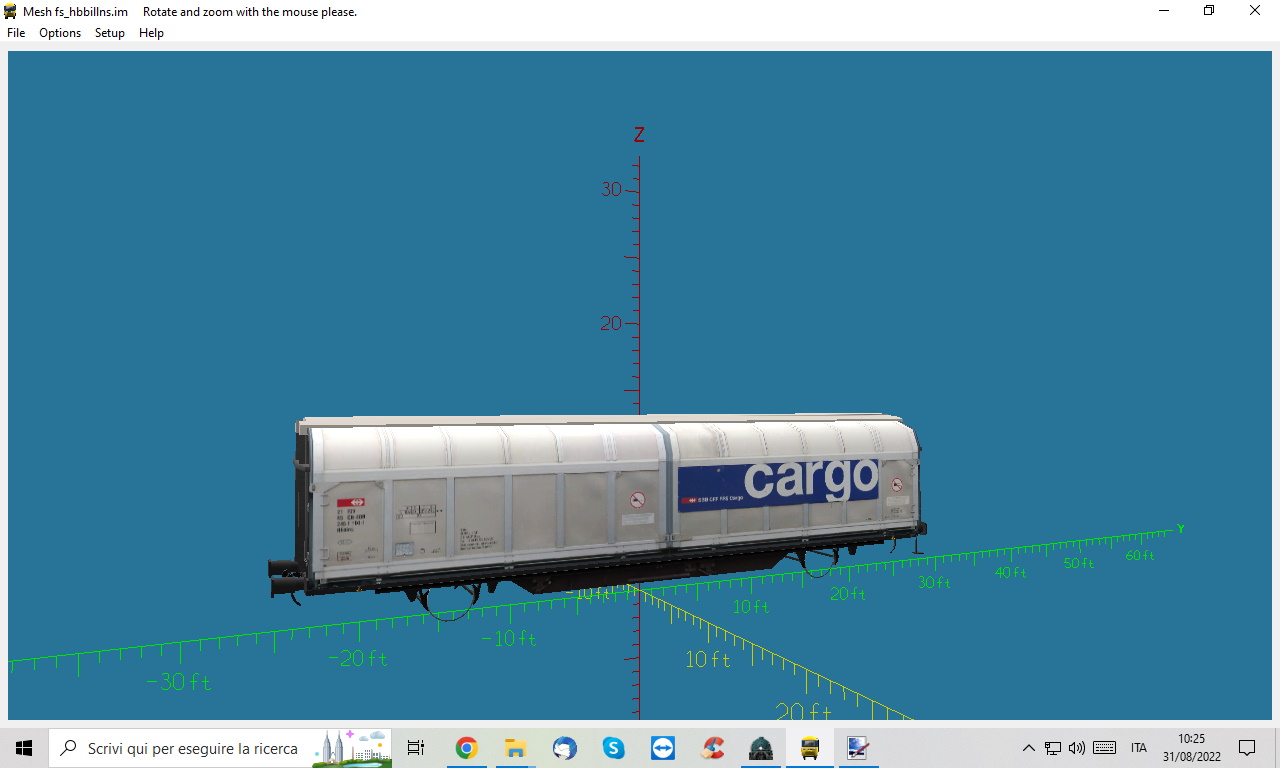1280x768 pixels.
Task: Select the yellow train mesh viewer taskbar icon
Action: pos(810,748)
